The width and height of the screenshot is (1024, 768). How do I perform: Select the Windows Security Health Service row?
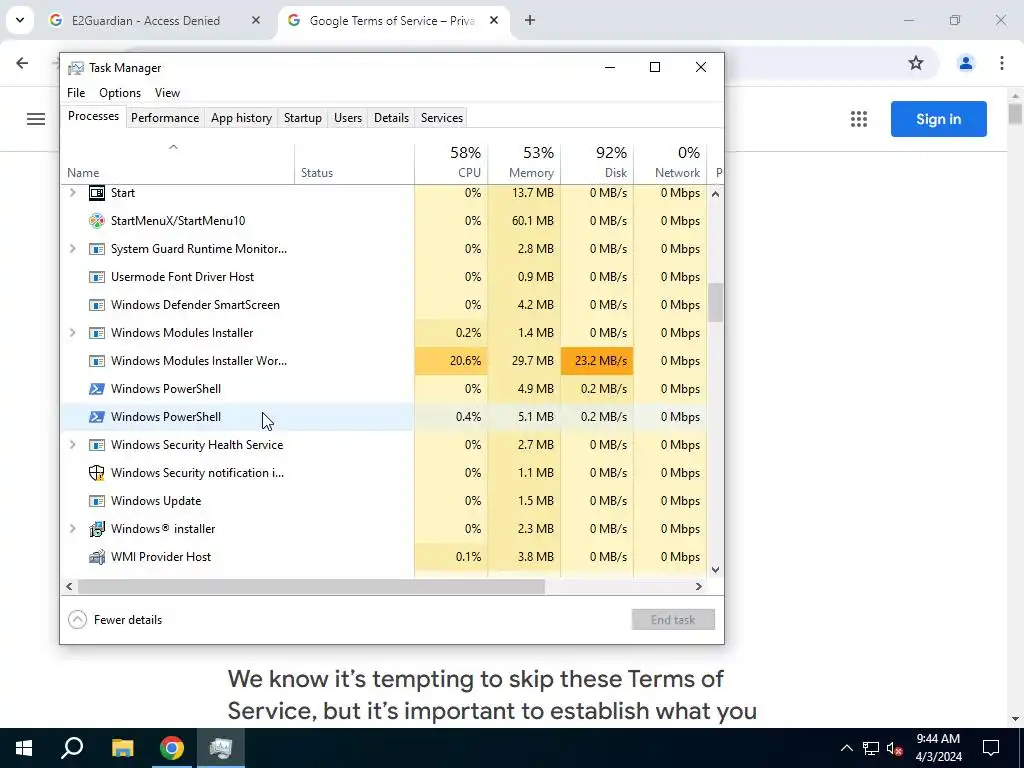pos(384,445)
